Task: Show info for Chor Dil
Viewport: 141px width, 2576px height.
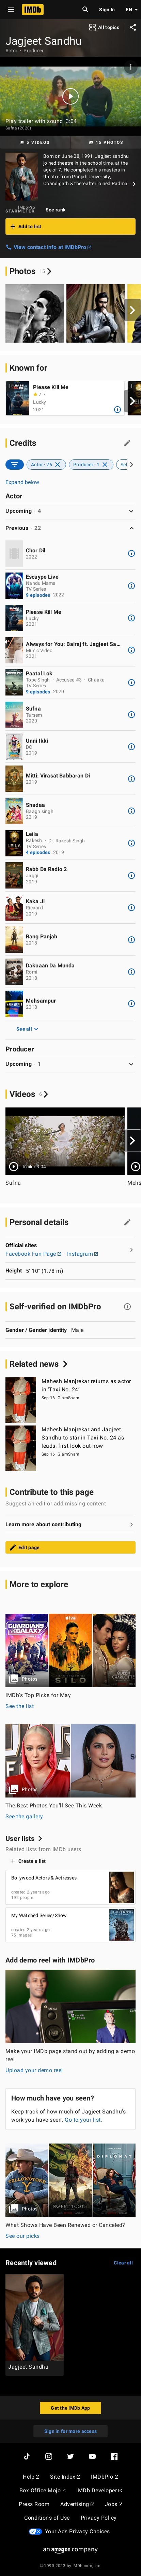Action: pyautogui.click(x=131, y=553)
